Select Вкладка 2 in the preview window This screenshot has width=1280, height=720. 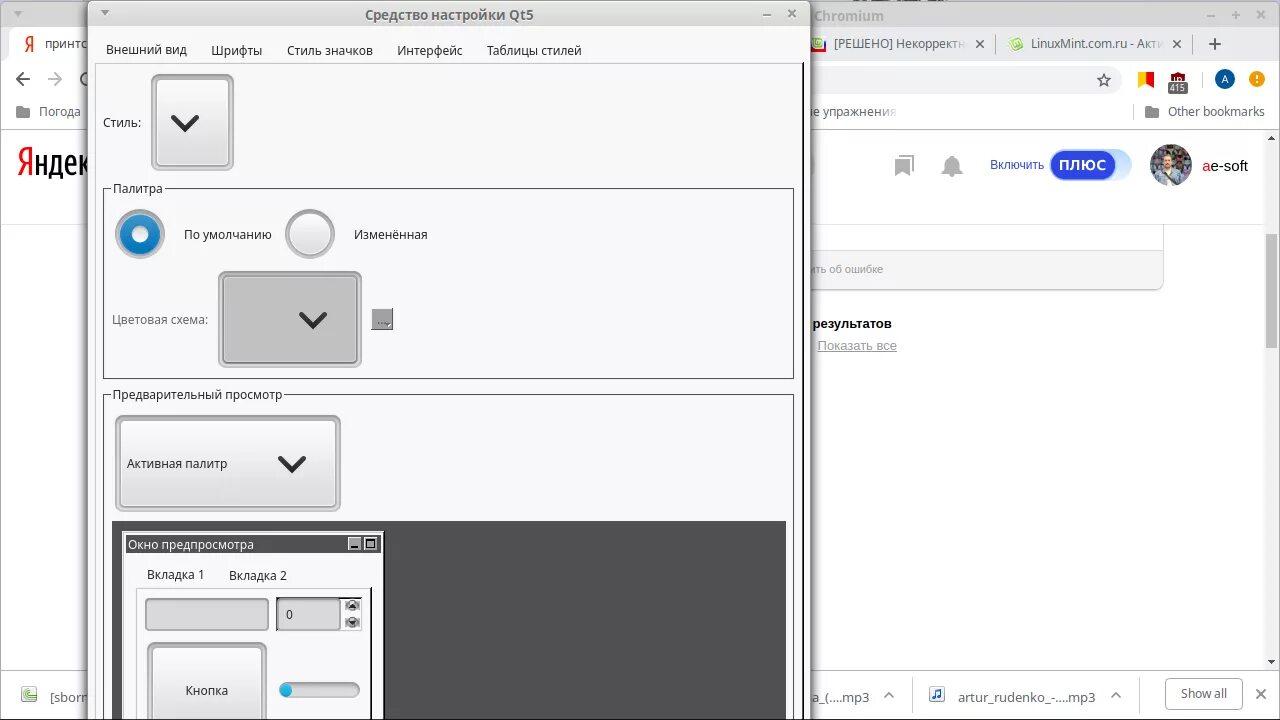pyautogui.click(x=257, y=575)
